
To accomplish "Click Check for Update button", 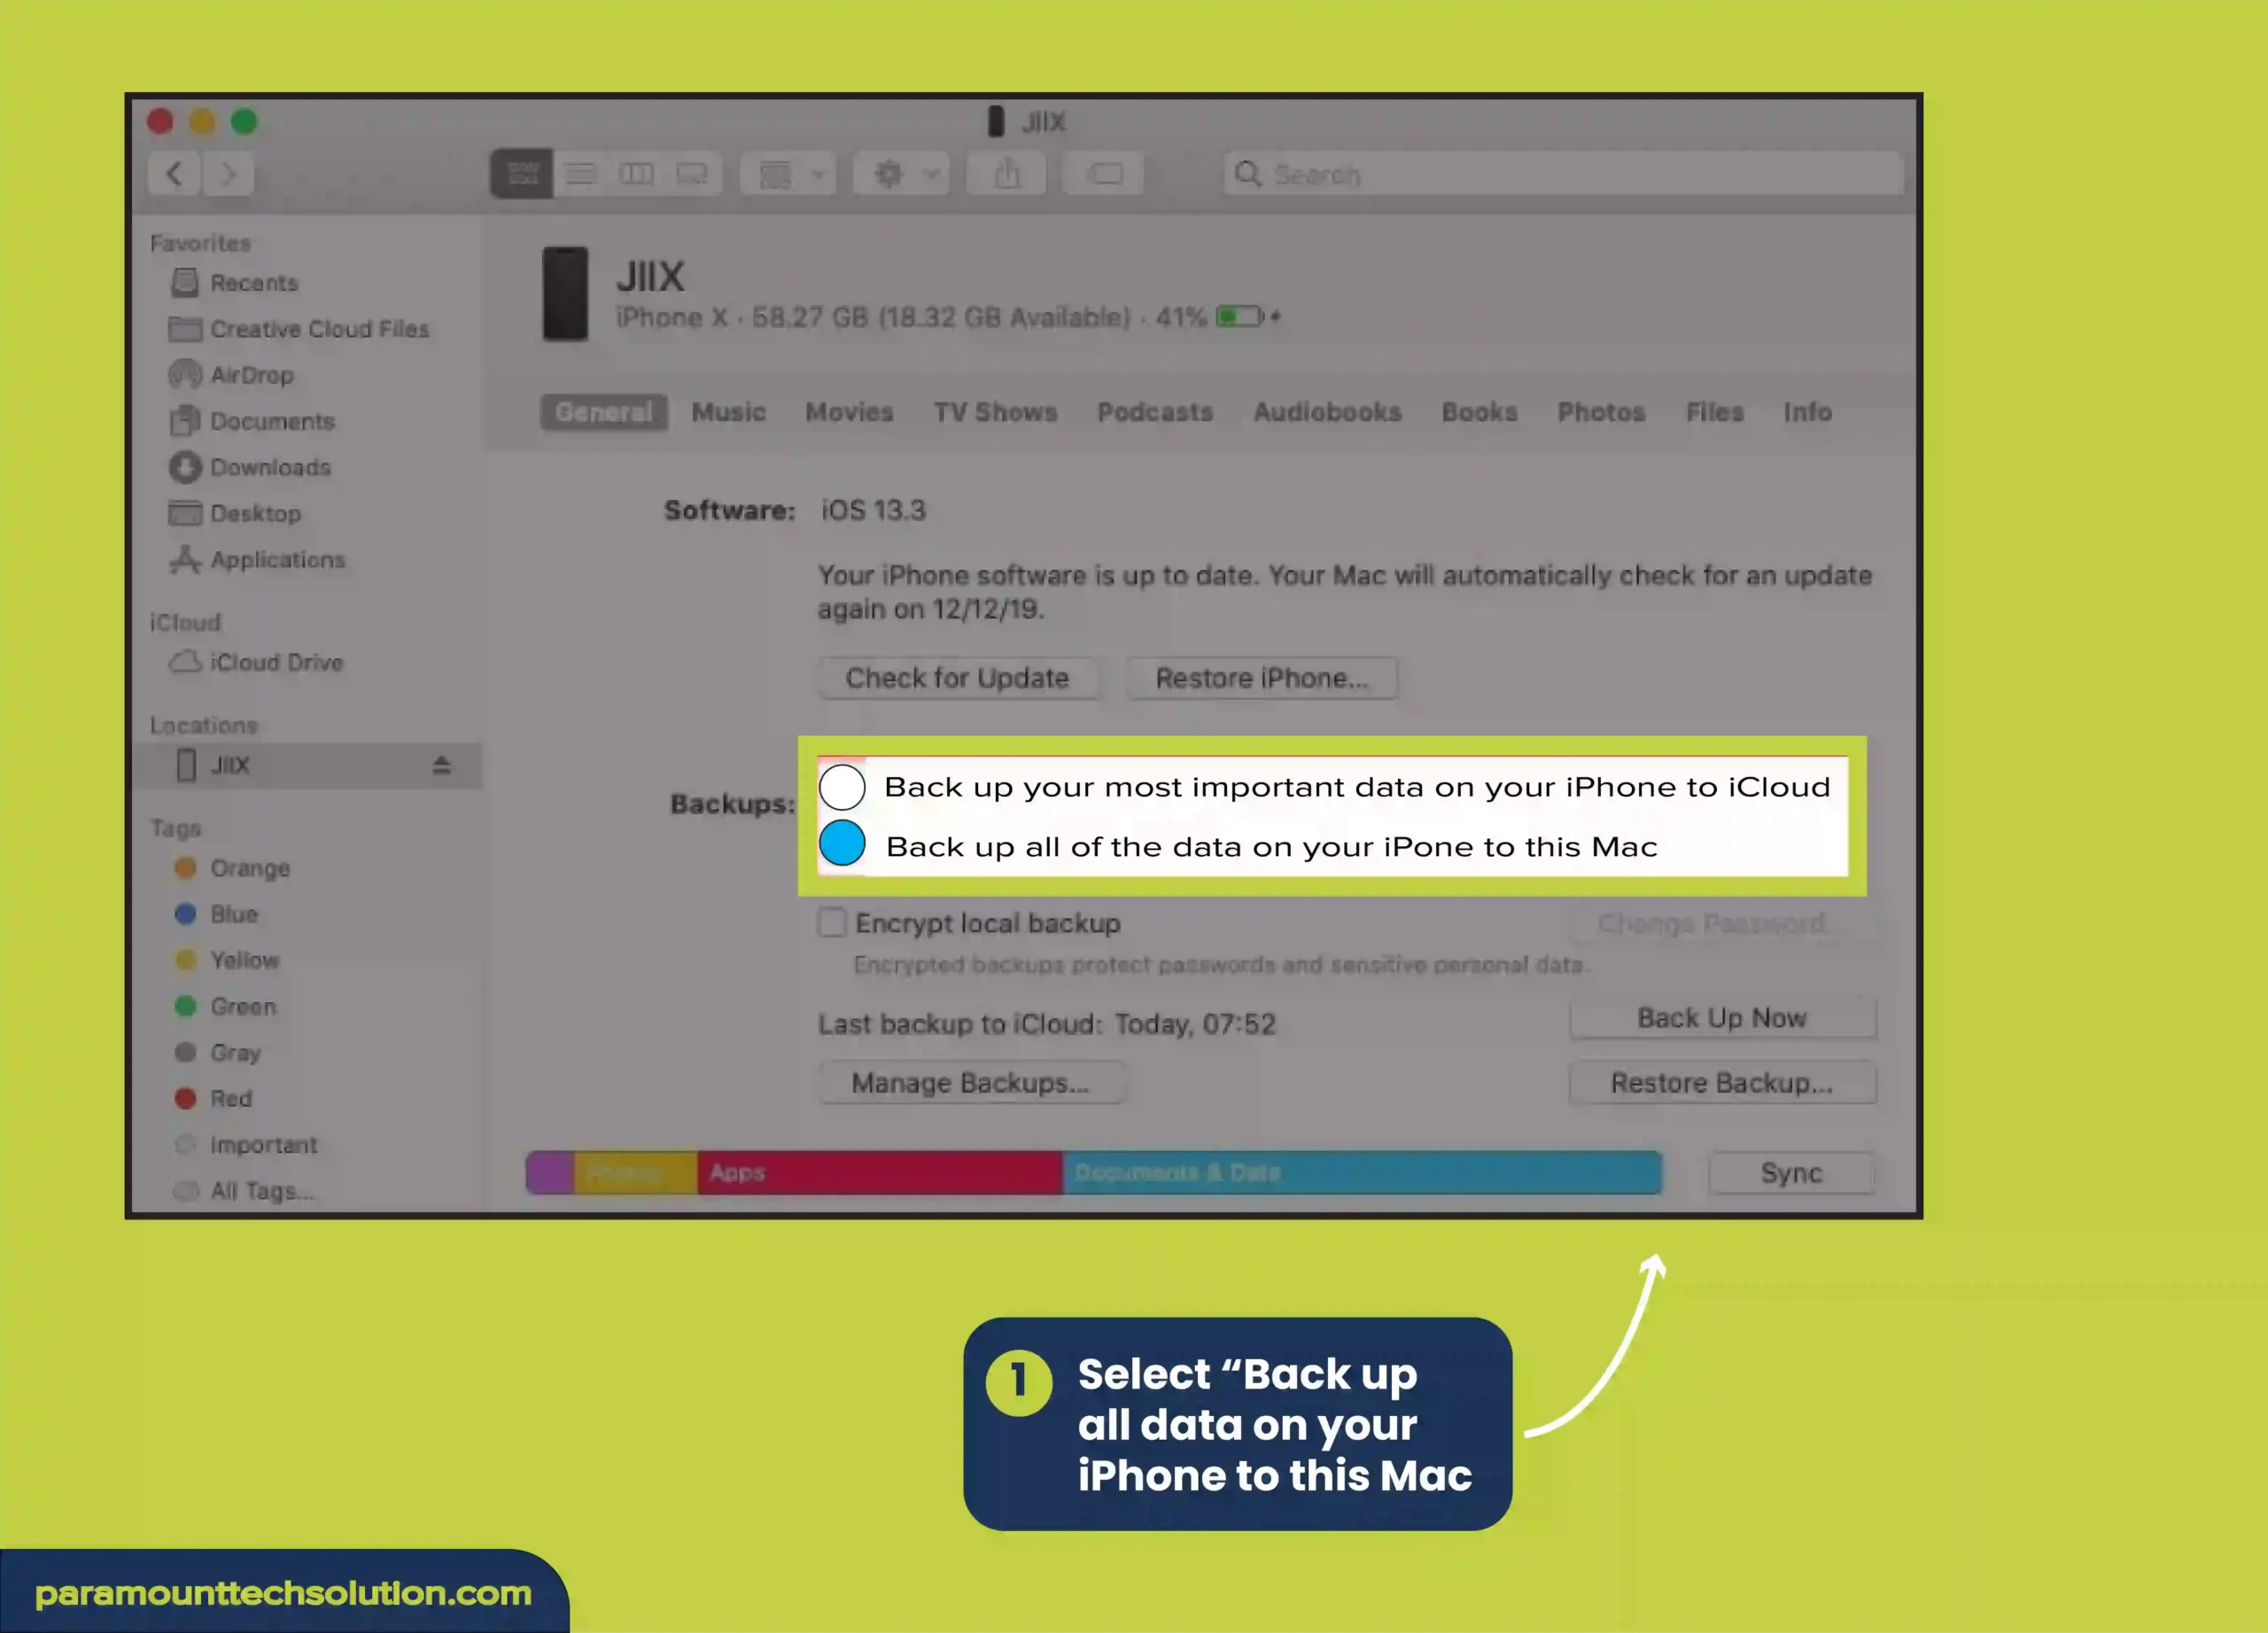I will [954, 676].
